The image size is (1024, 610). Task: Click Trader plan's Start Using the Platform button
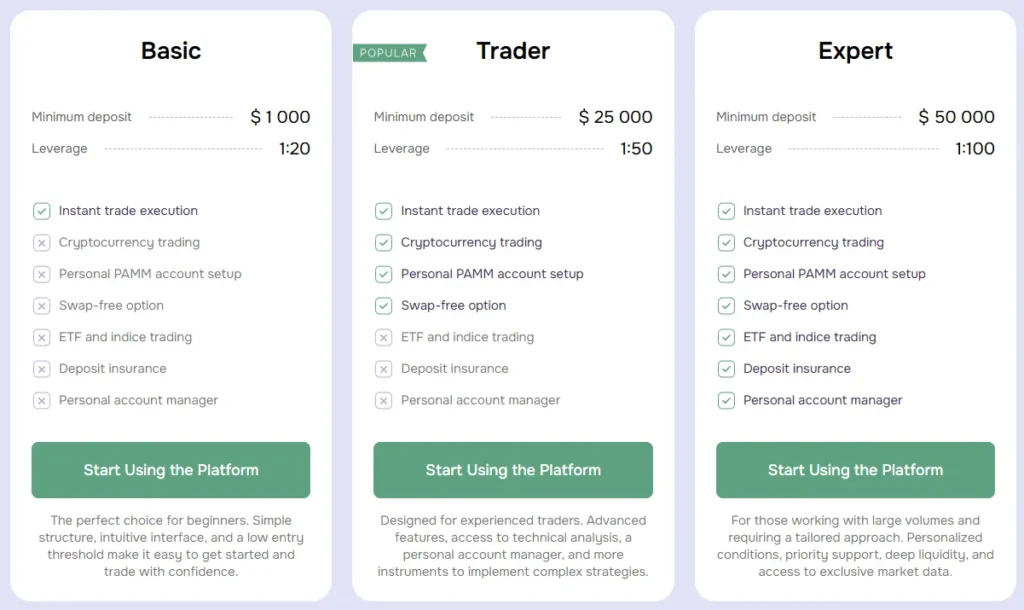[513, 470]
